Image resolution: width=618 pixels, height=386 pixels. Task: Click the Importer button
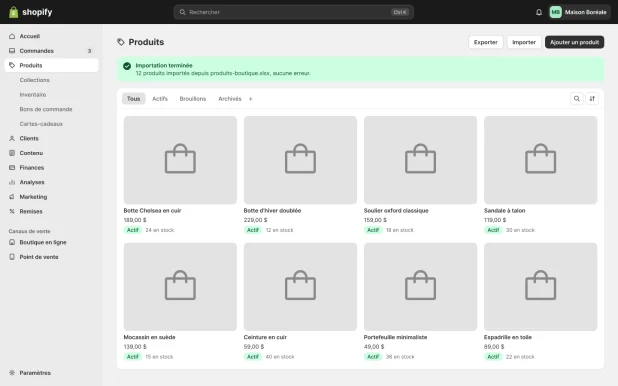(524, 42)
